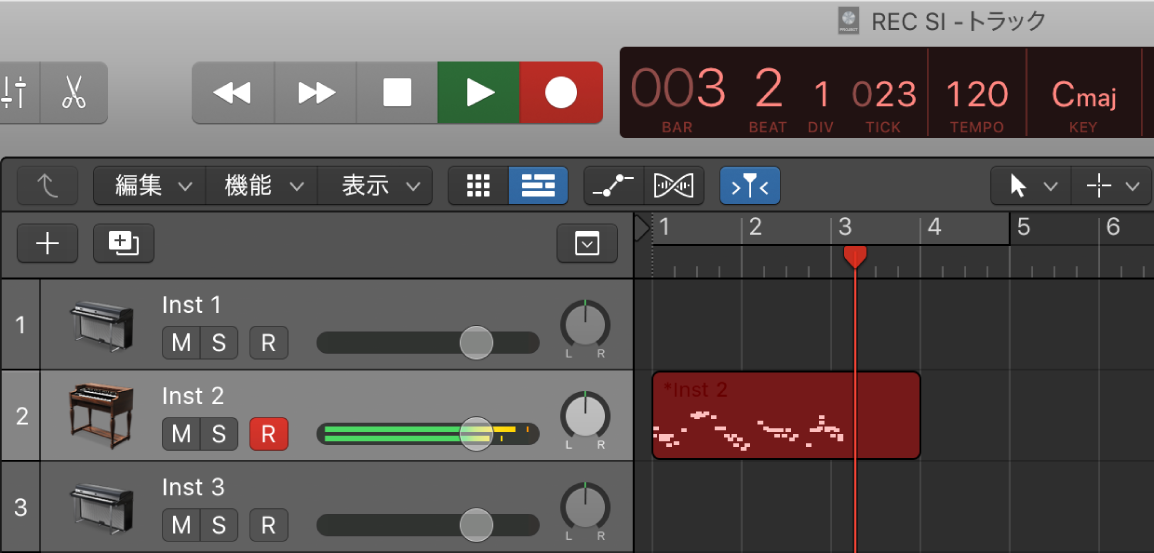Solo the Inst 3 track
1154x553 pixels.
click(219, 525)
